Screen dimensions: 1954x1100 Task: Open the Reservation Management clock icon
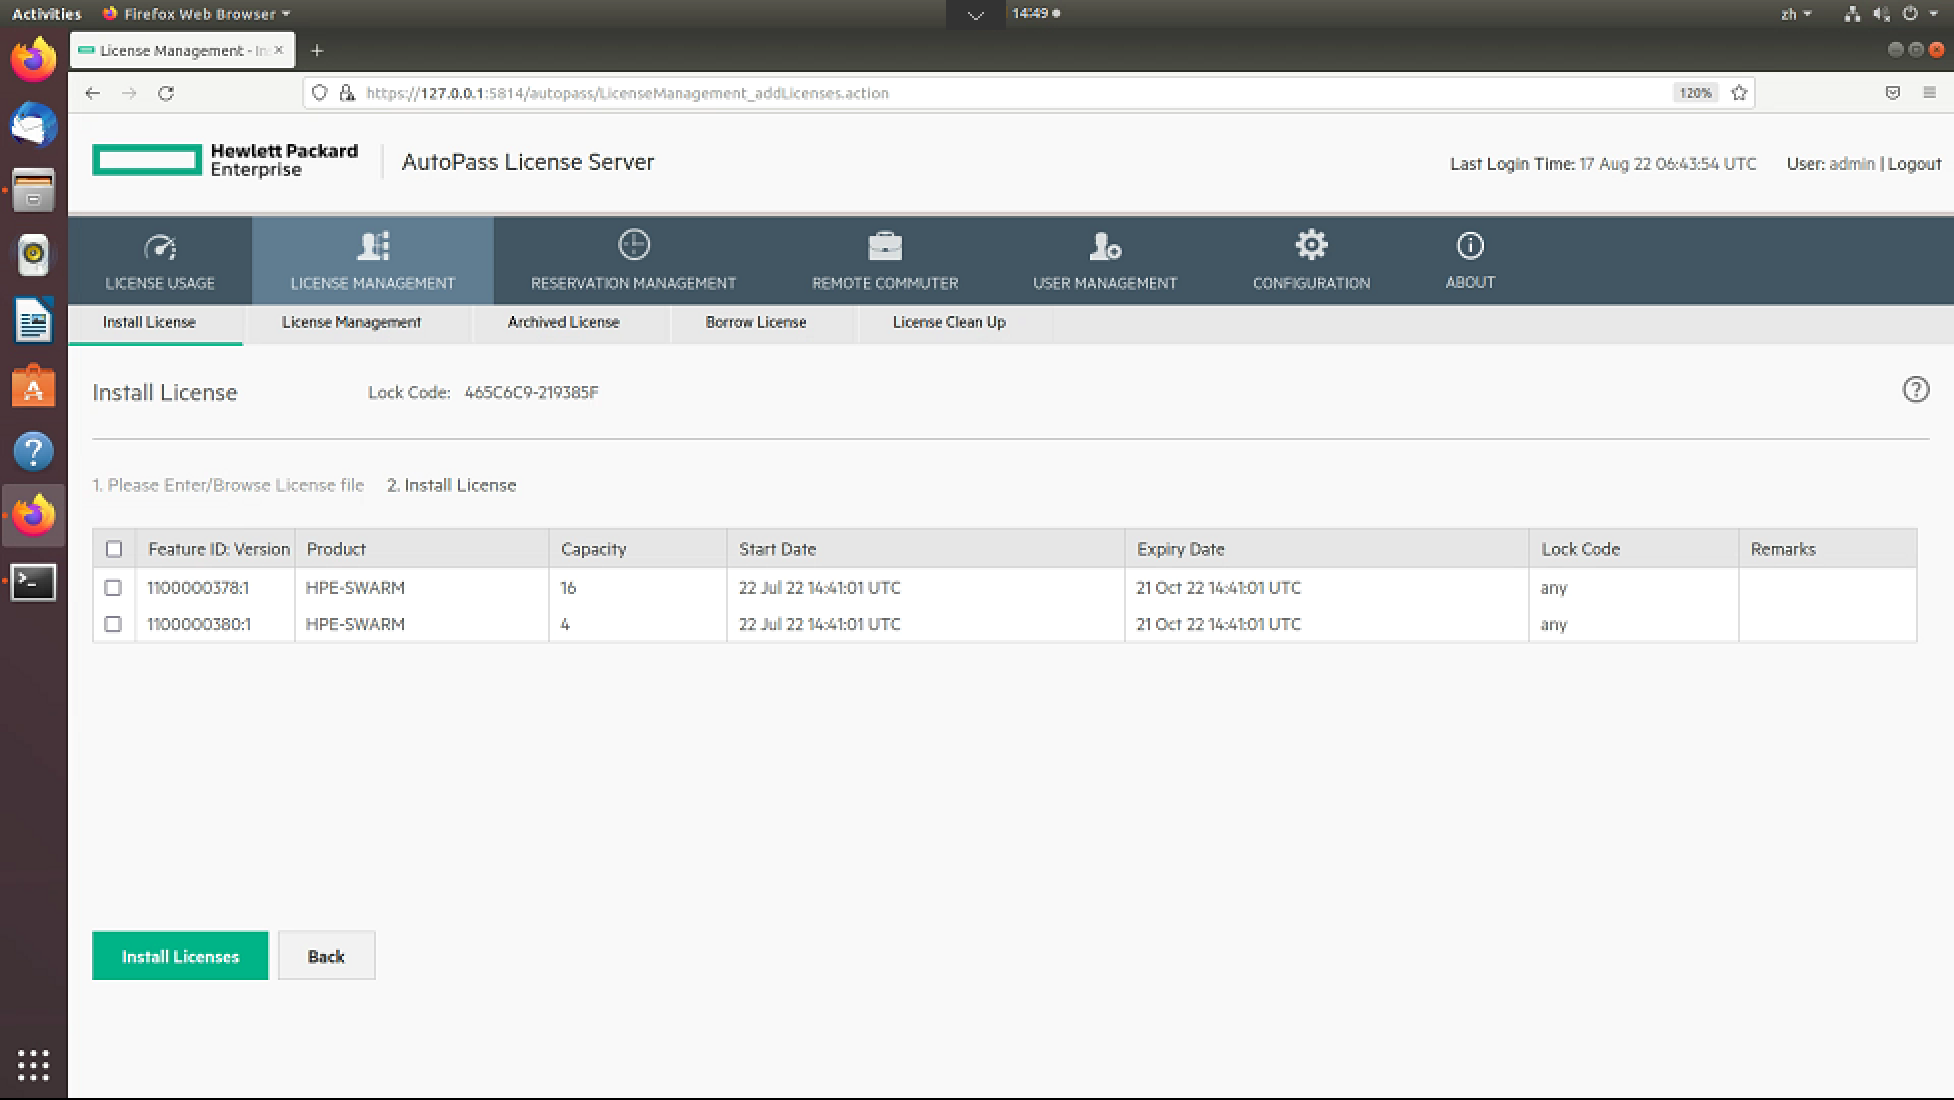[x=633, y=245]
